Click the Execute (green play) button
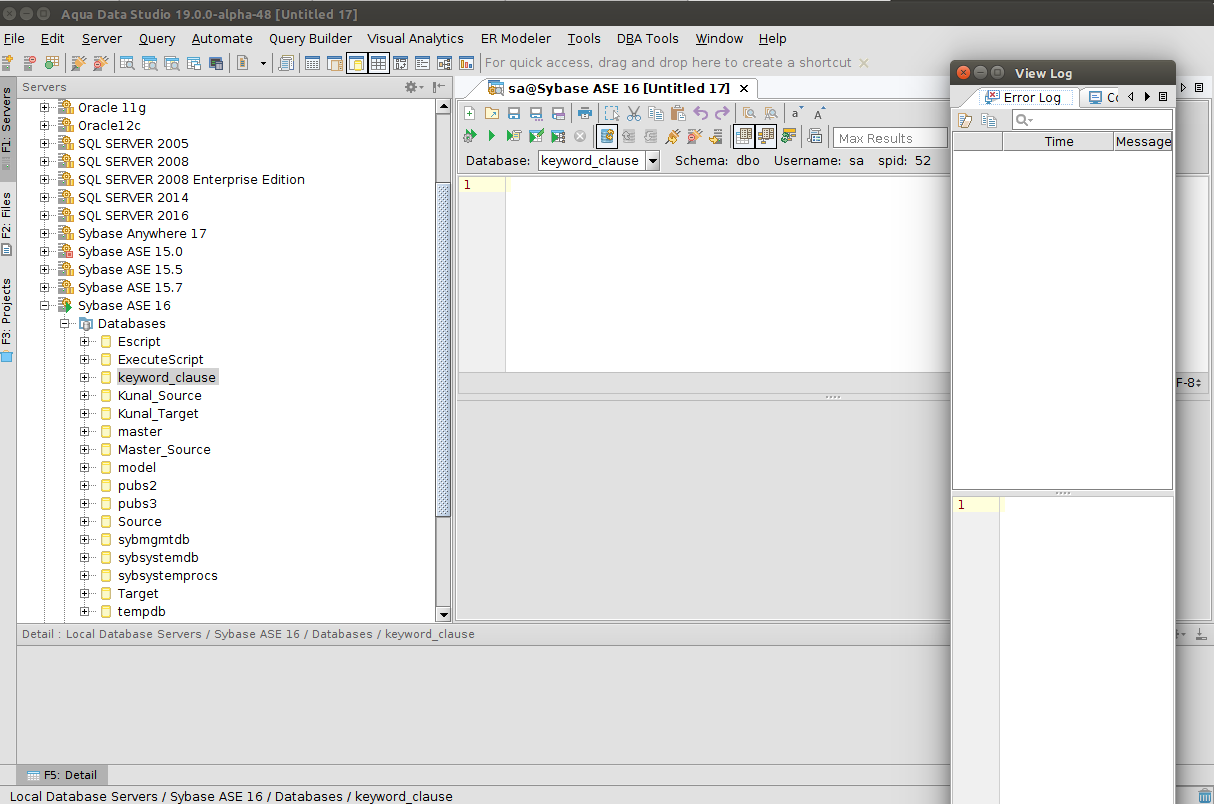Screen dimensions: 1214x804 [x=491, y=136]
